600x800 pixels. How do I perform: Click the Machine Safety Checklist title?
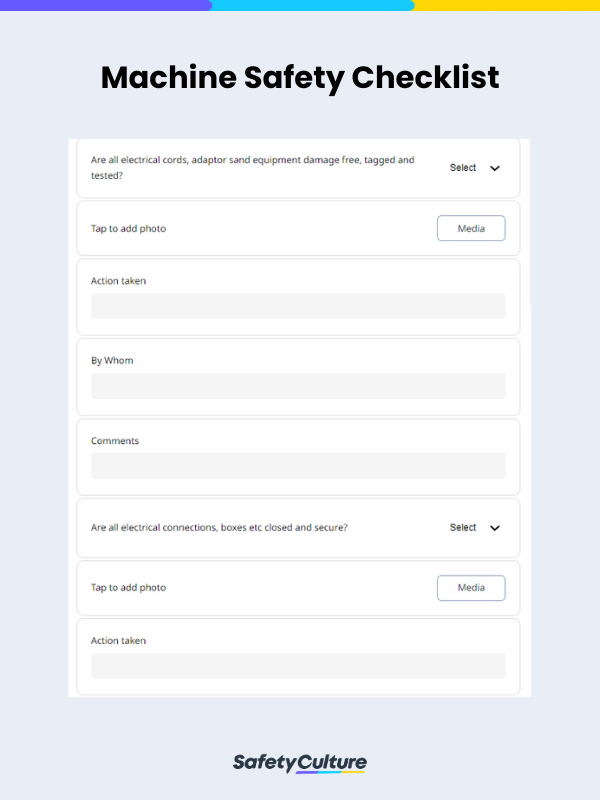pyautogui.click(x=299, y=78)
